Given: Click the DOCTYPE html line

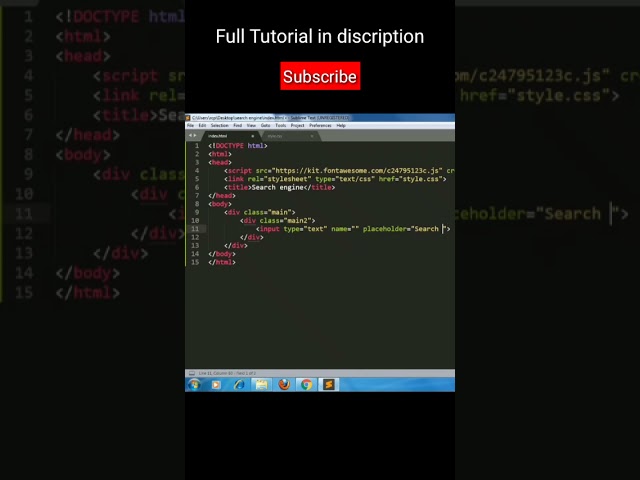Looking at the screenshot, I should click(x=238, y=146).
